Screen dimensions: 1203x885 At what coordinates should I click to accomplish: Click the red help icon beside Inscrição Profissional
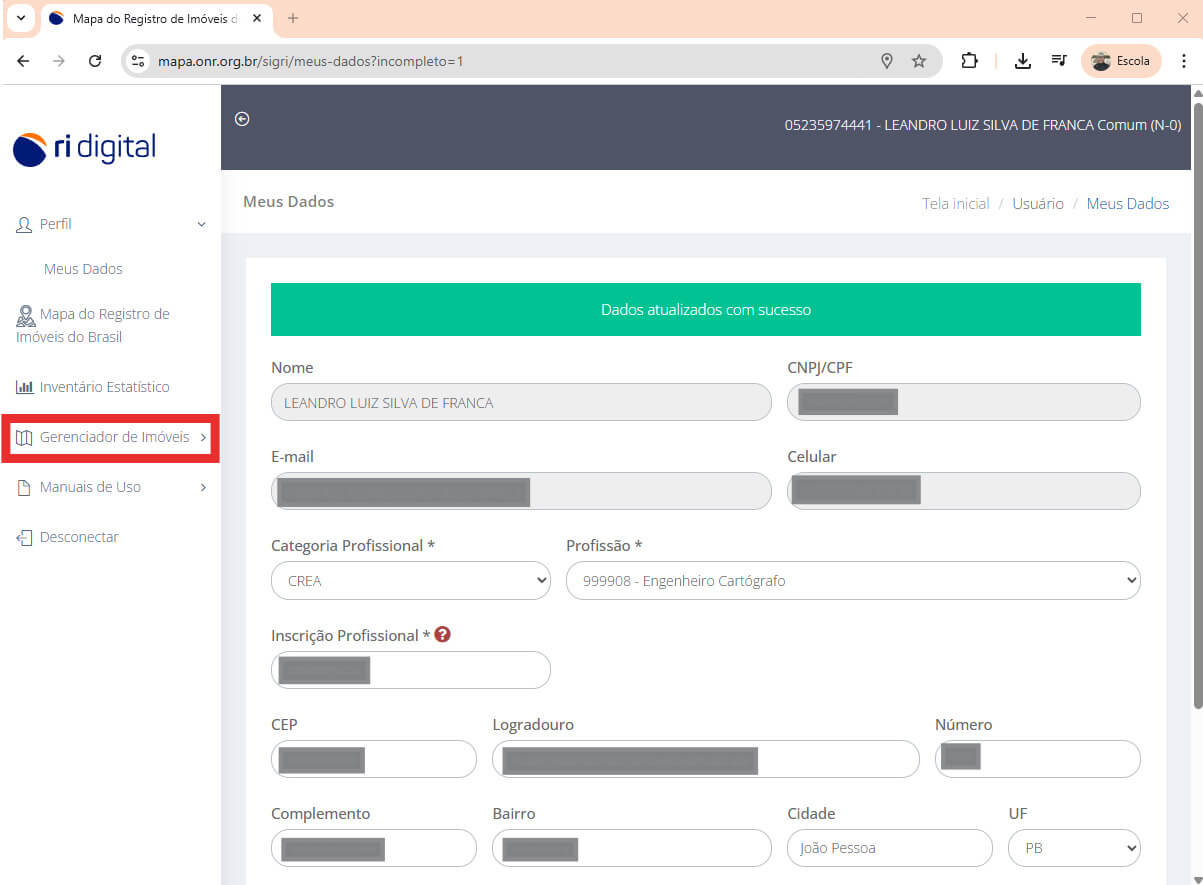(442, 635)
